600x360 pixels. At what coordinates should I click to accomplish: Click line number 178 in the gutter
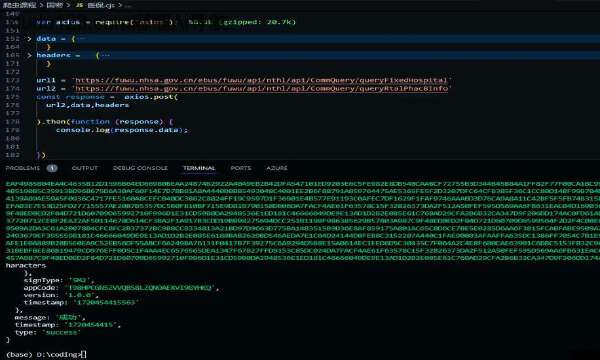pyautogui.click(x=12, y=122)
